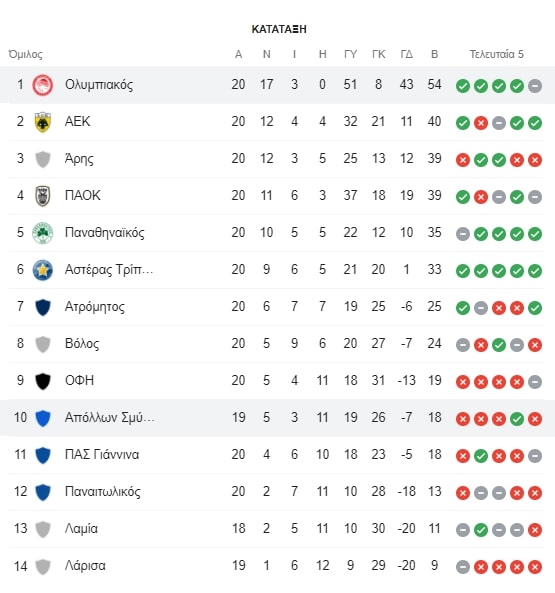The image size is (555, 593).
Task: Click Ολυμπιακός most recent draw indicator
Action: tap(535, 86)
